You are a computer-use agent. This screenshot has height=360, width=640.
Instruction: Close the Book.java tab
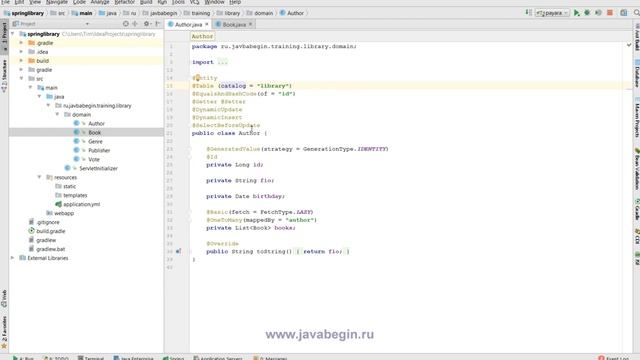point(250,24)
